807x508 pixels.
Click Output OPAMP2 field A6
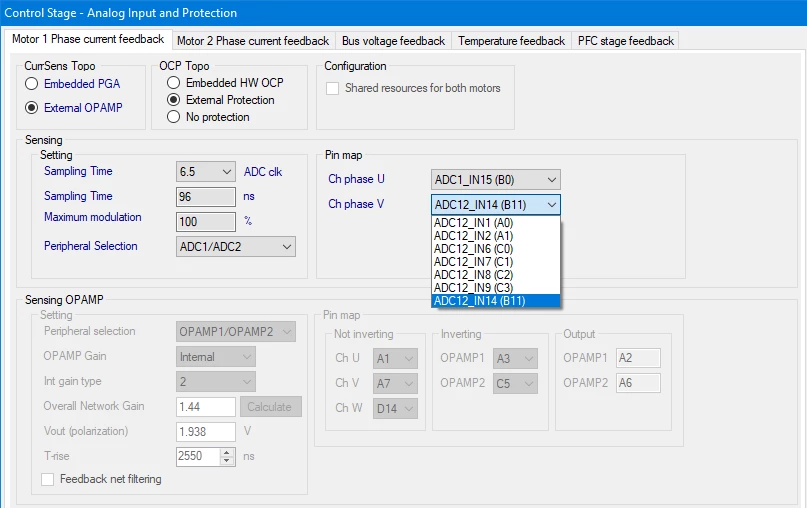coord(638,383)
